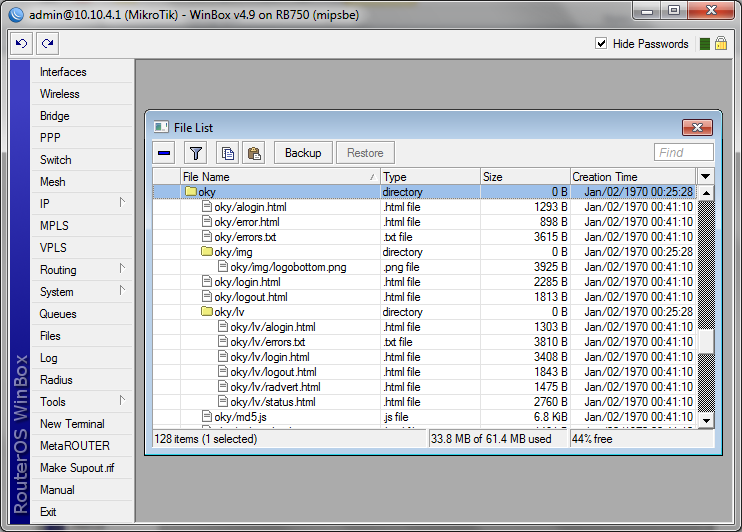Remove selected file with minus button
Viewport: 742px width, 532px height.
(164, 153)
